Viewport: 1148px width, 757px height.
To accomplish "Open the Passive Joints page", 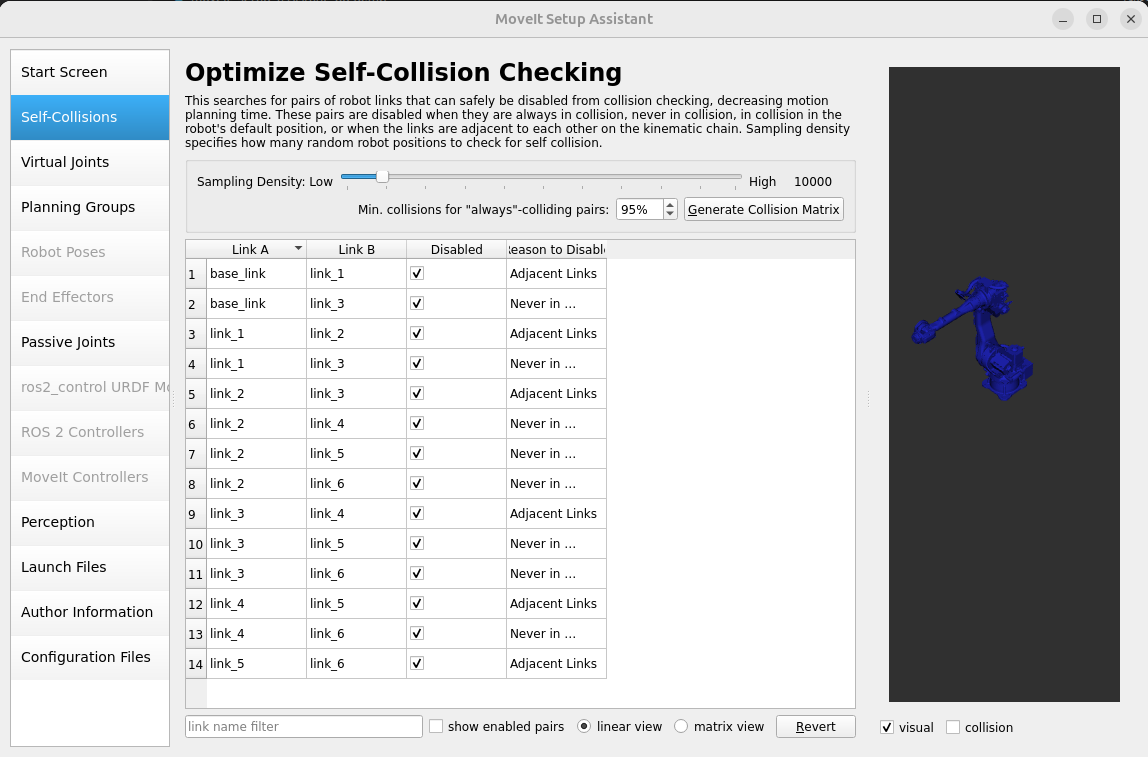I will point(90,342).
